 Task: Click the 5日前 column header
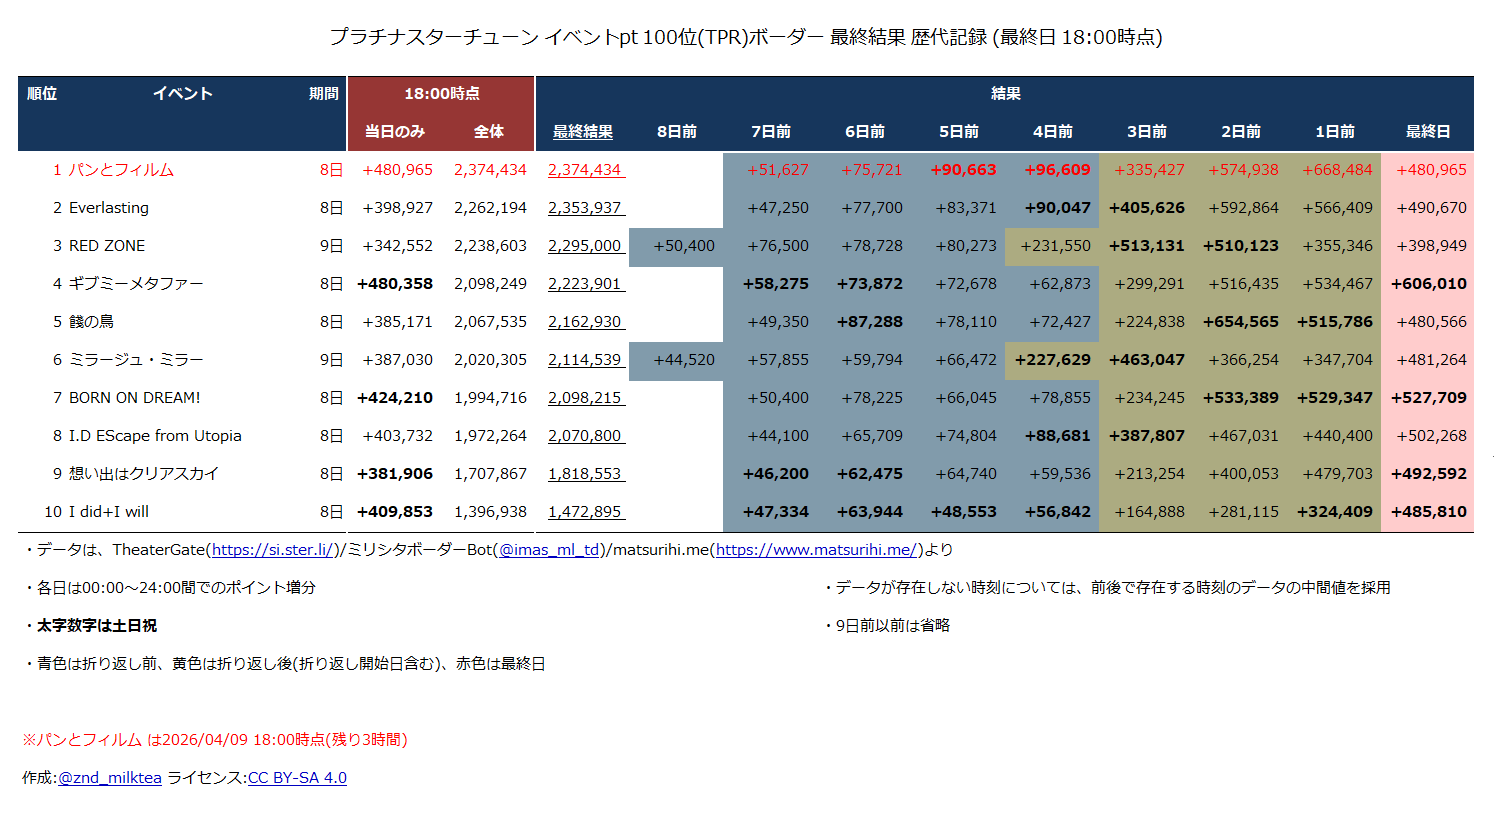point(959,132)
